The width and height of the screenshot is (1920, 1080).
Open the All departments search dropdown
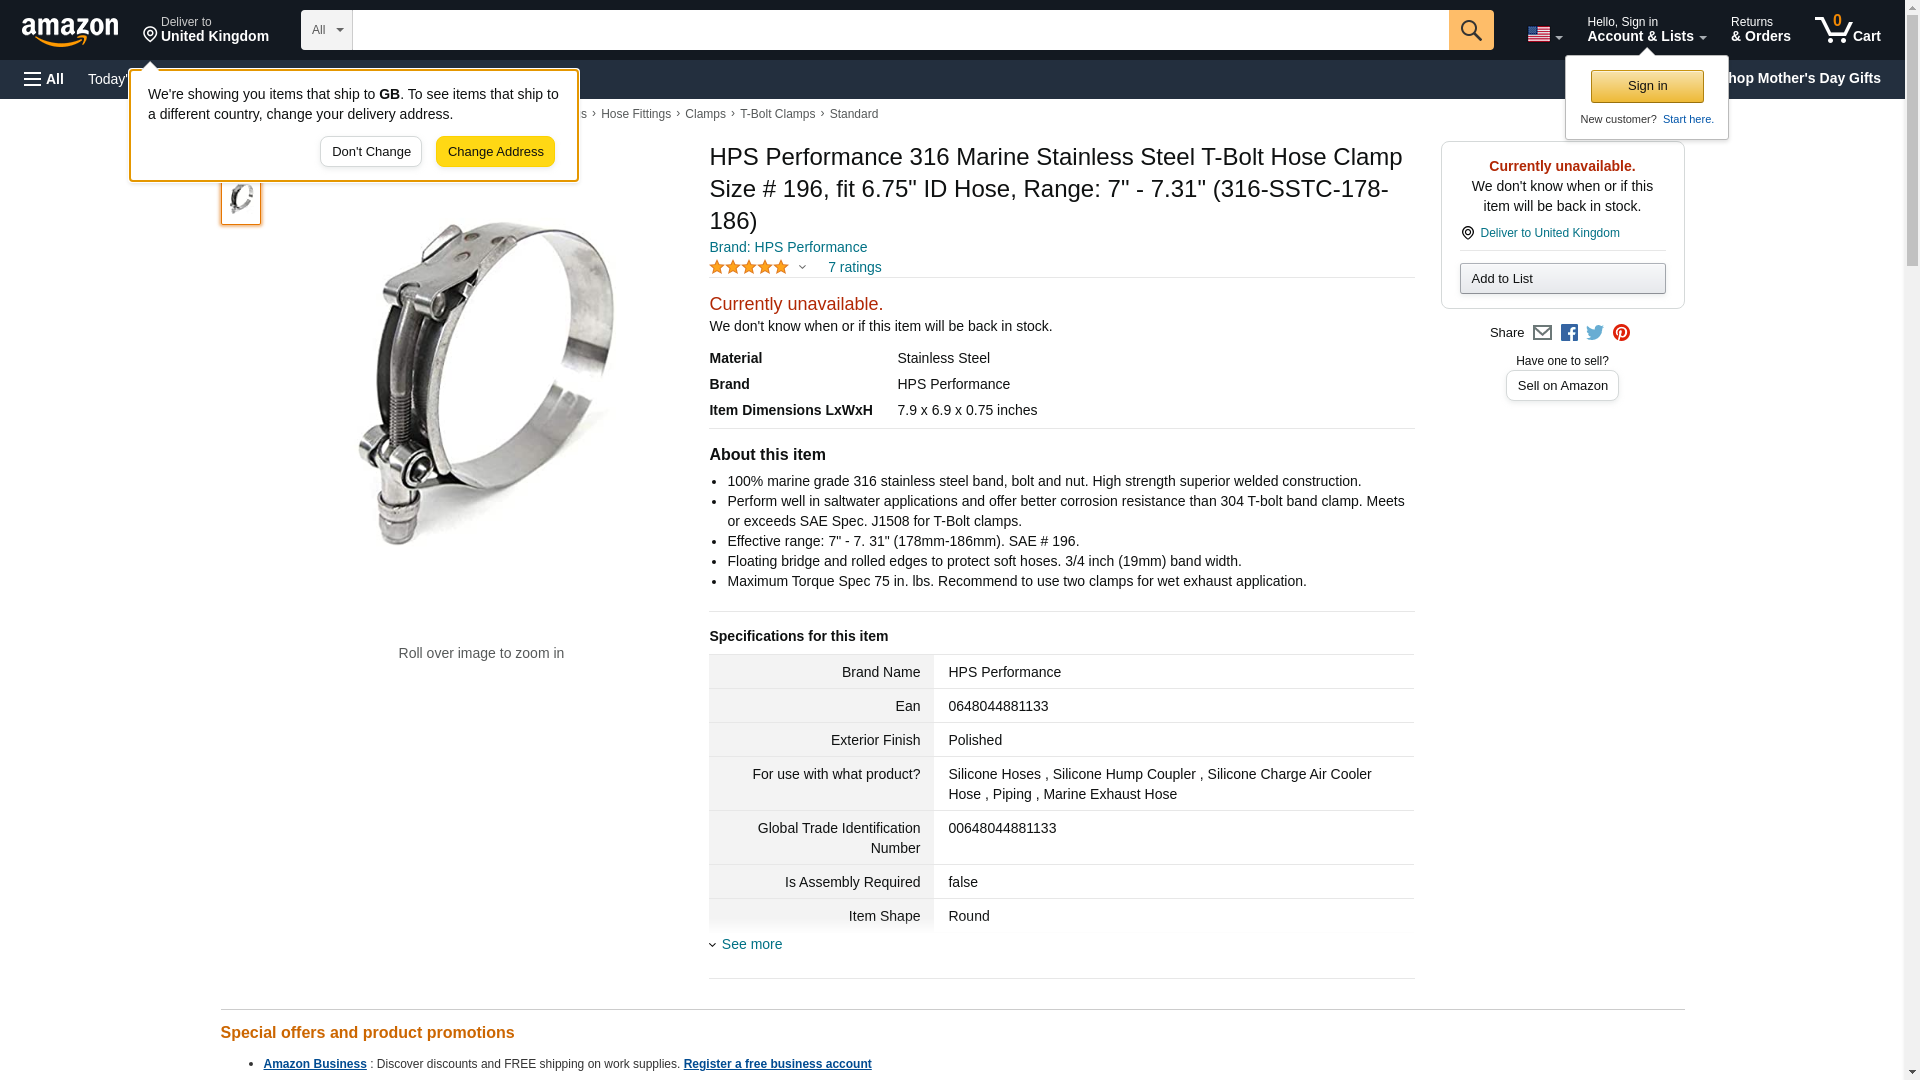[x=327, y=30]
